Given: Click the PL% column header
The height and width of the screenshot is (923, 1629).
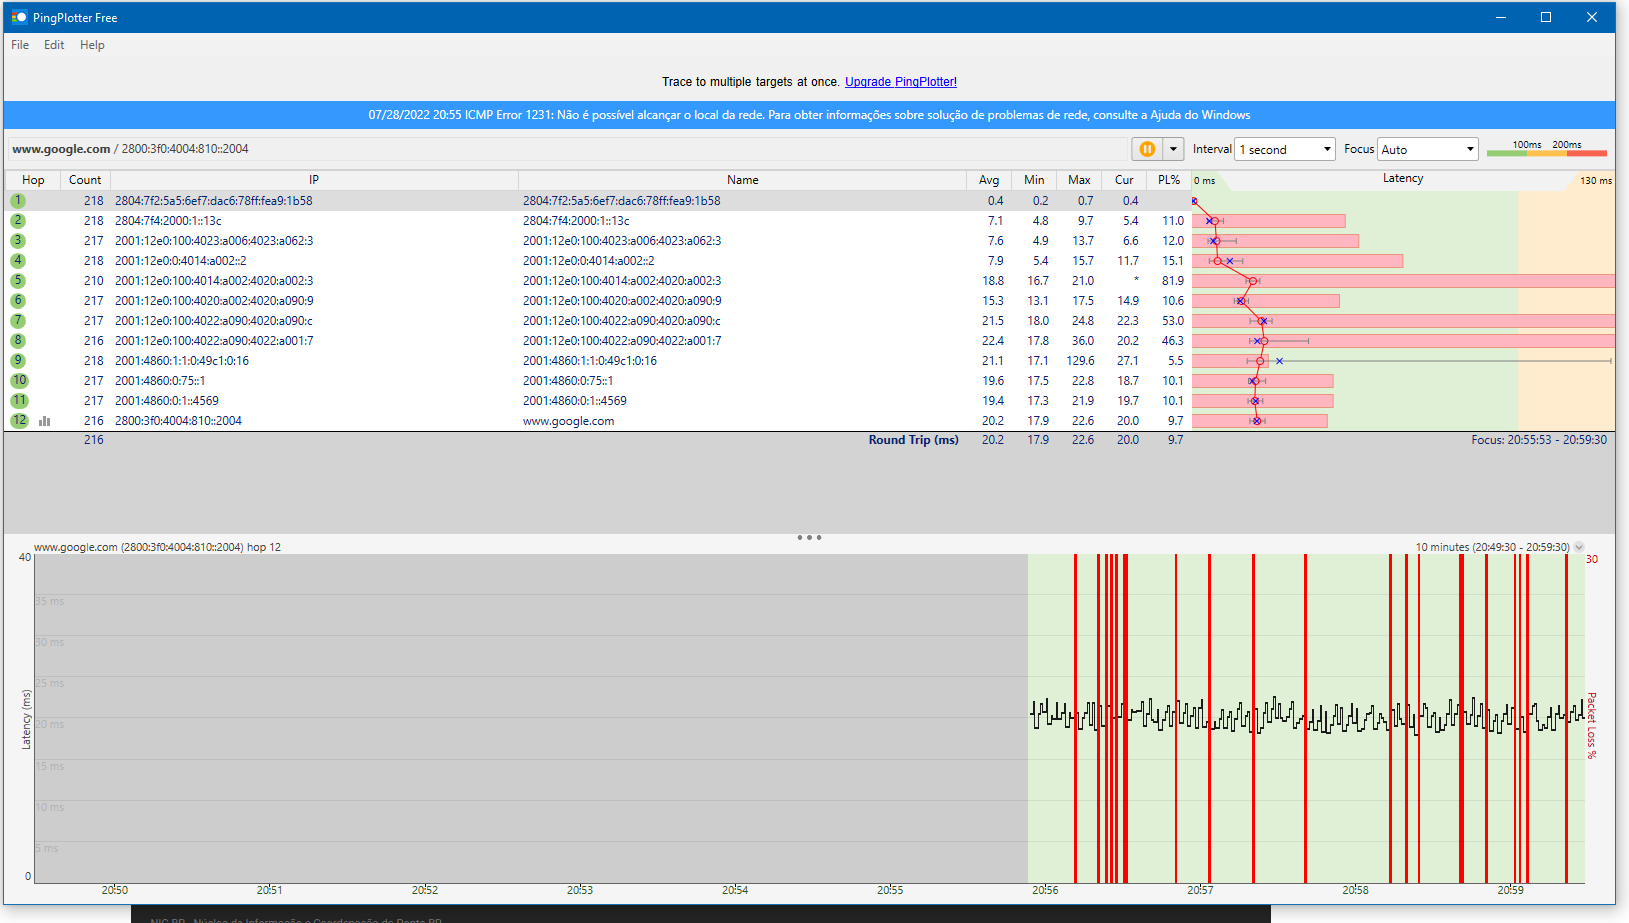Looking at the screenshot, I should tap(1168, 180).
